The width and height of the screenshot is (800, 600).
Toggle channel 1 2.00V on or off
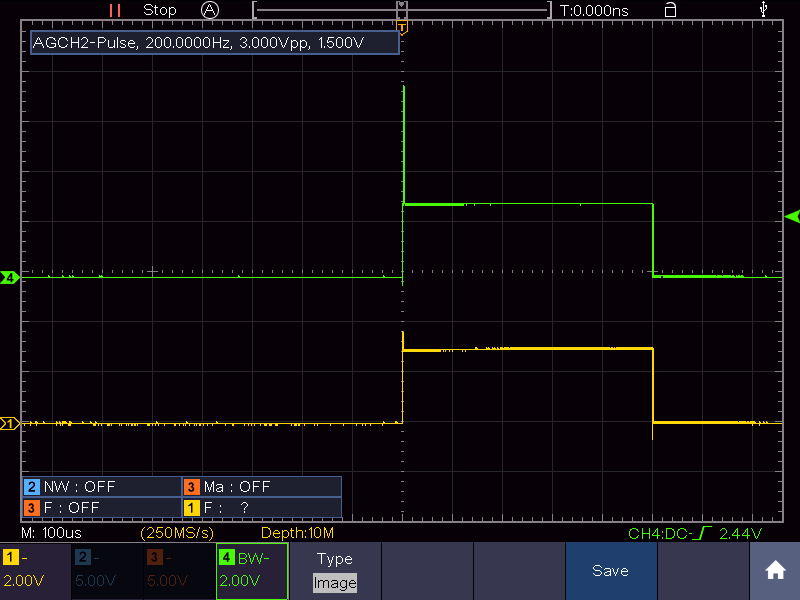point(36,570)
